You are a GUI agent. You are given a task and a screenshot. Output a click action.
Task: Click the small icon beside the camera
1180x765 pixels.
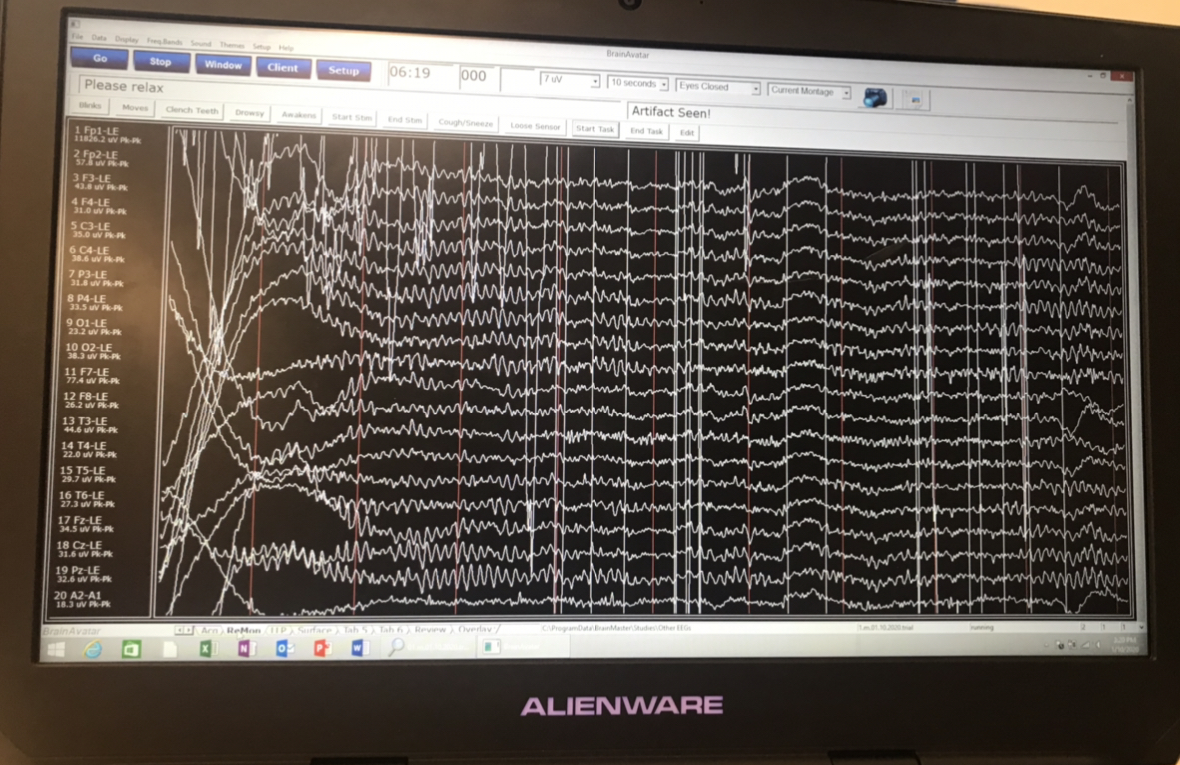[915, 99]
